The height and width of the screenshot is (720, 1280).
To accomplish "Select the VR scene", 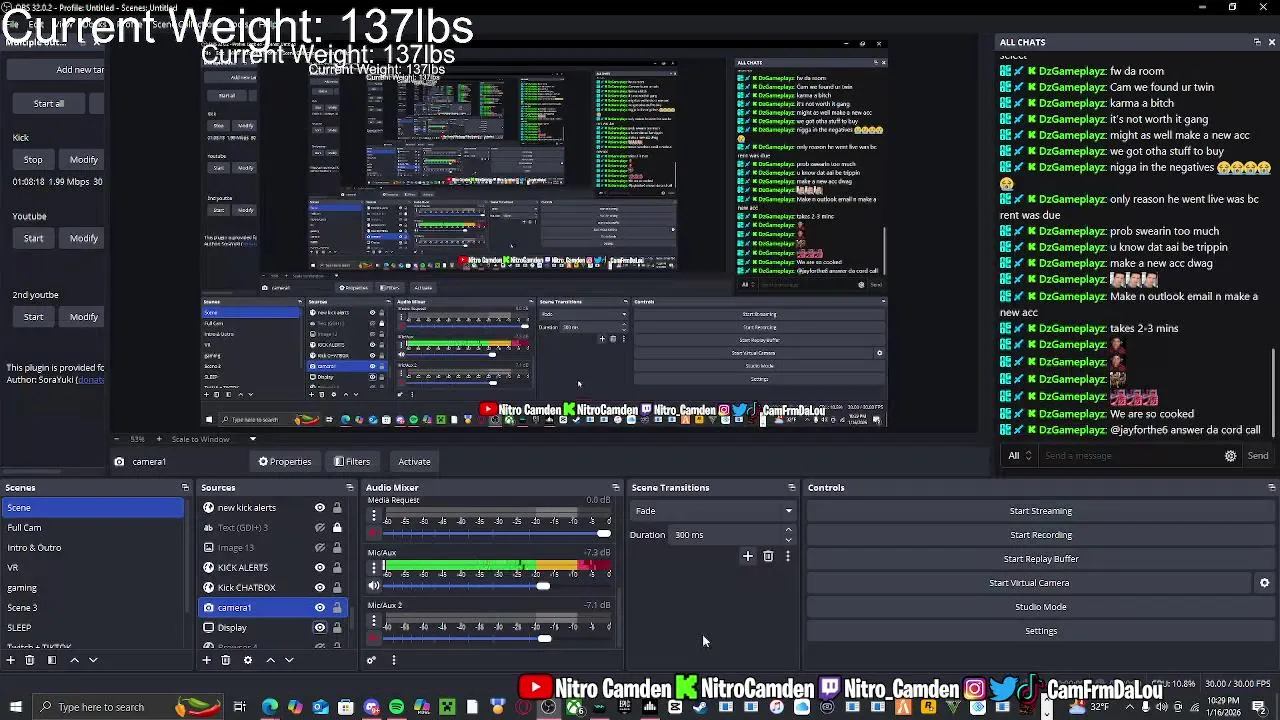I will (93, 568).
